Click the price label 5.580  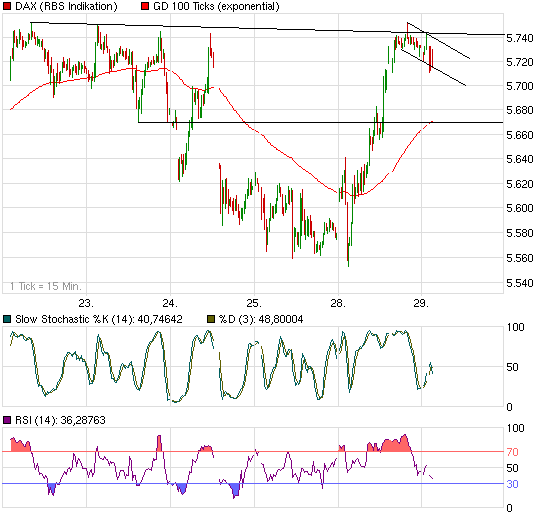[520, 233]
